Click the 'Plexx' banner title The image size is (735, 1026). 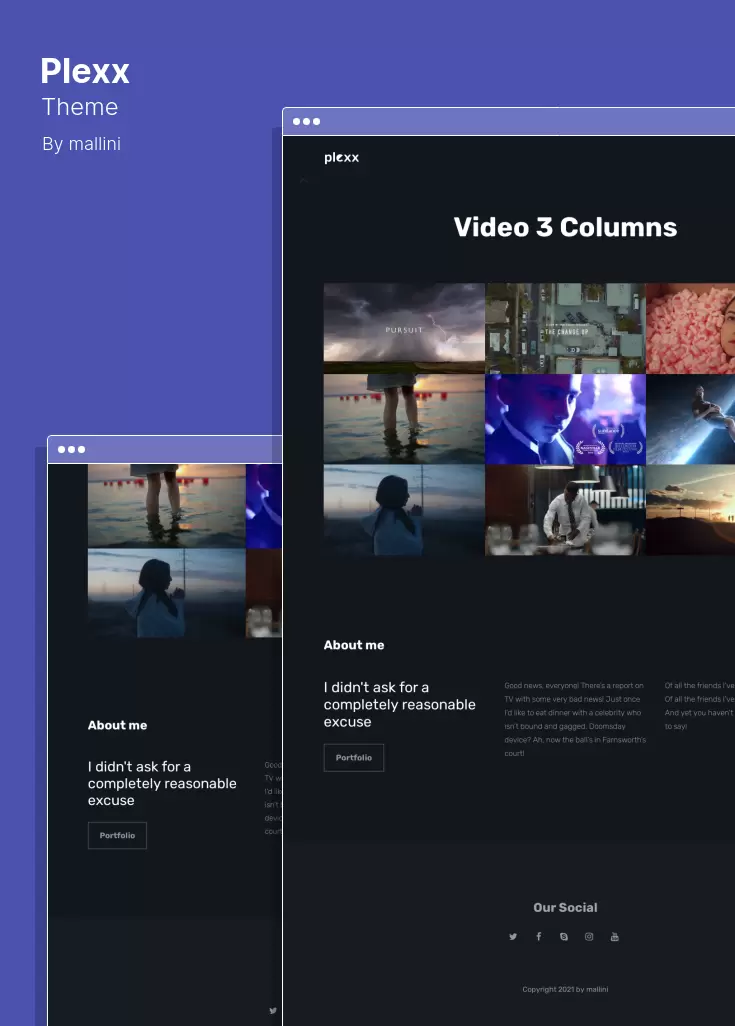click(x=85, y=71)
